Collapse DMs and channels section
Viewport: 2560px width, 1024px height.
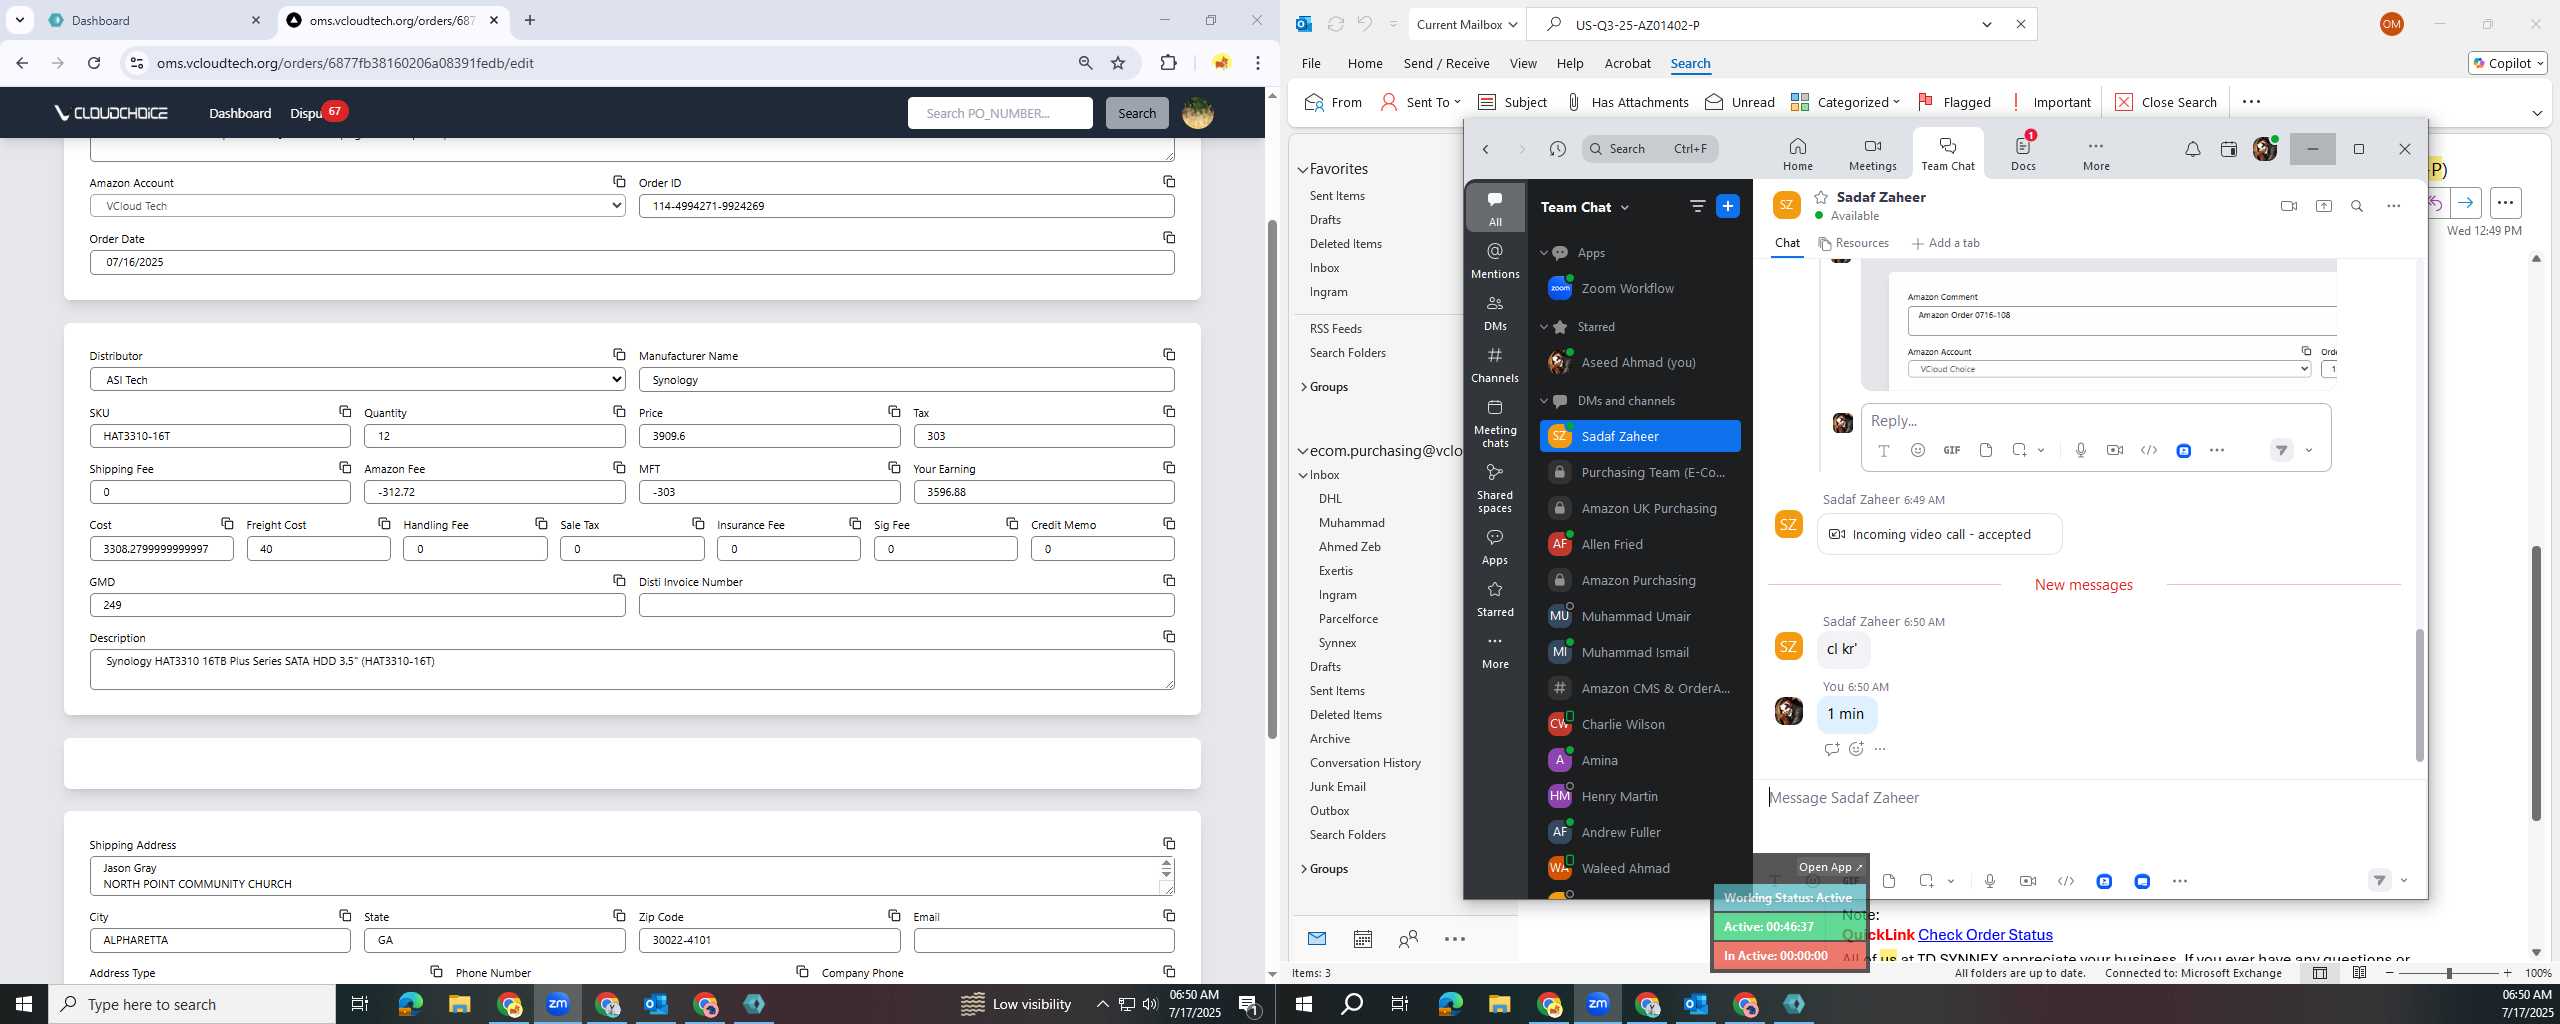[x=1544, y=401]
